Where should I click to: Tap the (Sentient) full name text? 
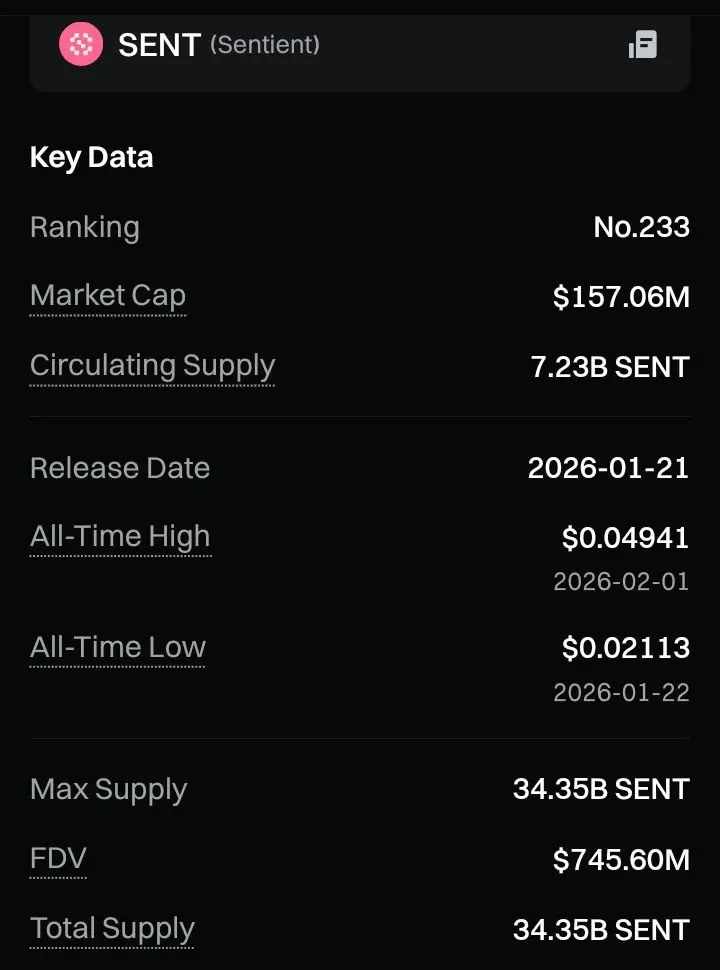(x=265, y=45)
